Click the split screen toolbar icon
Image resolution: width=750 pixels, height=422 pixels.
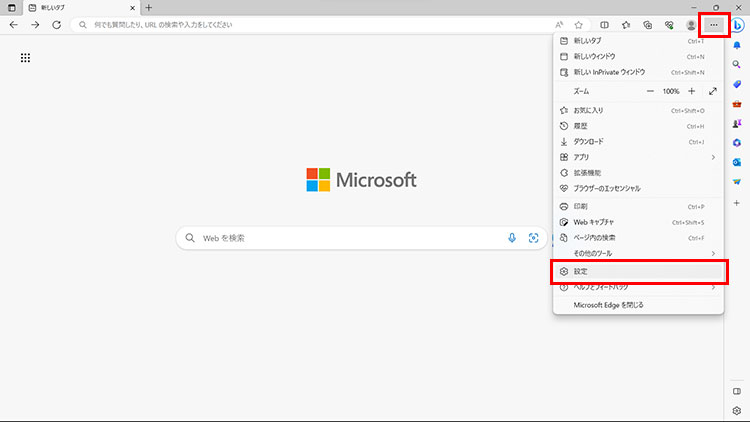(x=604, y=24)
